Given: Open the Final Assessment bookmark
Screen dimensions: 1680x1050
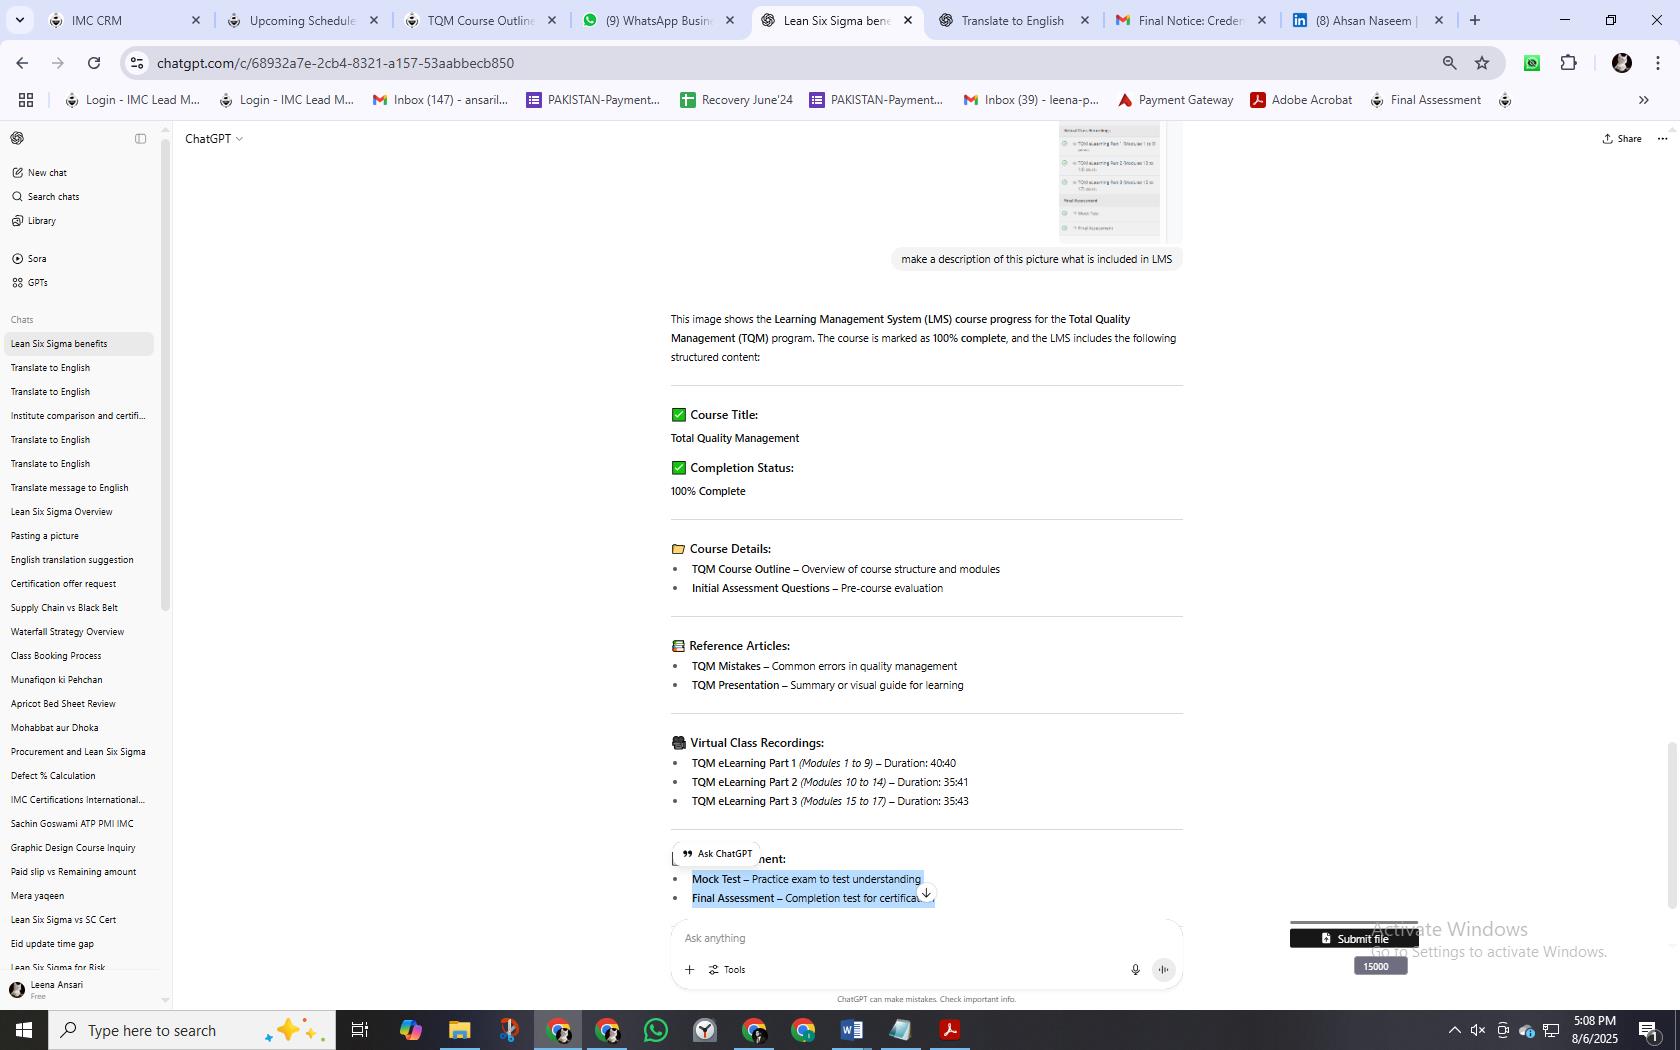Looking at the screenshot, I should point(1425,99).
